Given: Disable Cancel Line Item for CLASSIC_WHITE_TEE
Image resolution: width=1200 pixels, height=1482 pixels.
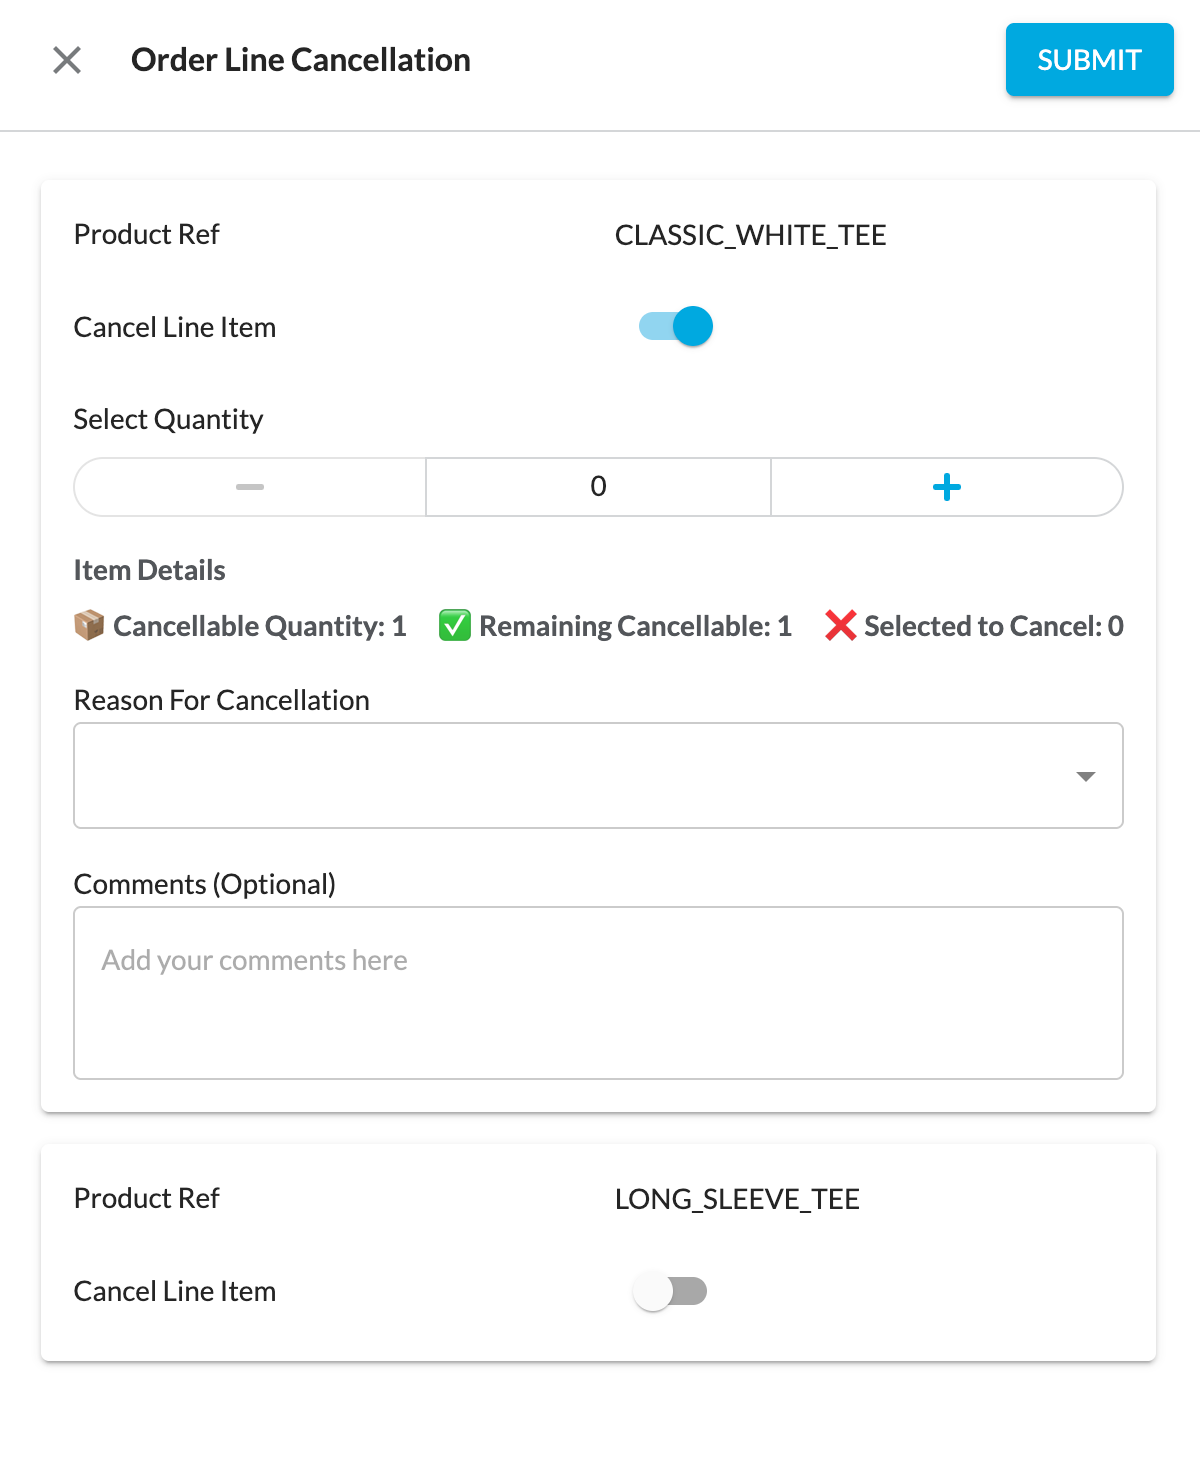Looking at the screenshot, I should (677, 326).
